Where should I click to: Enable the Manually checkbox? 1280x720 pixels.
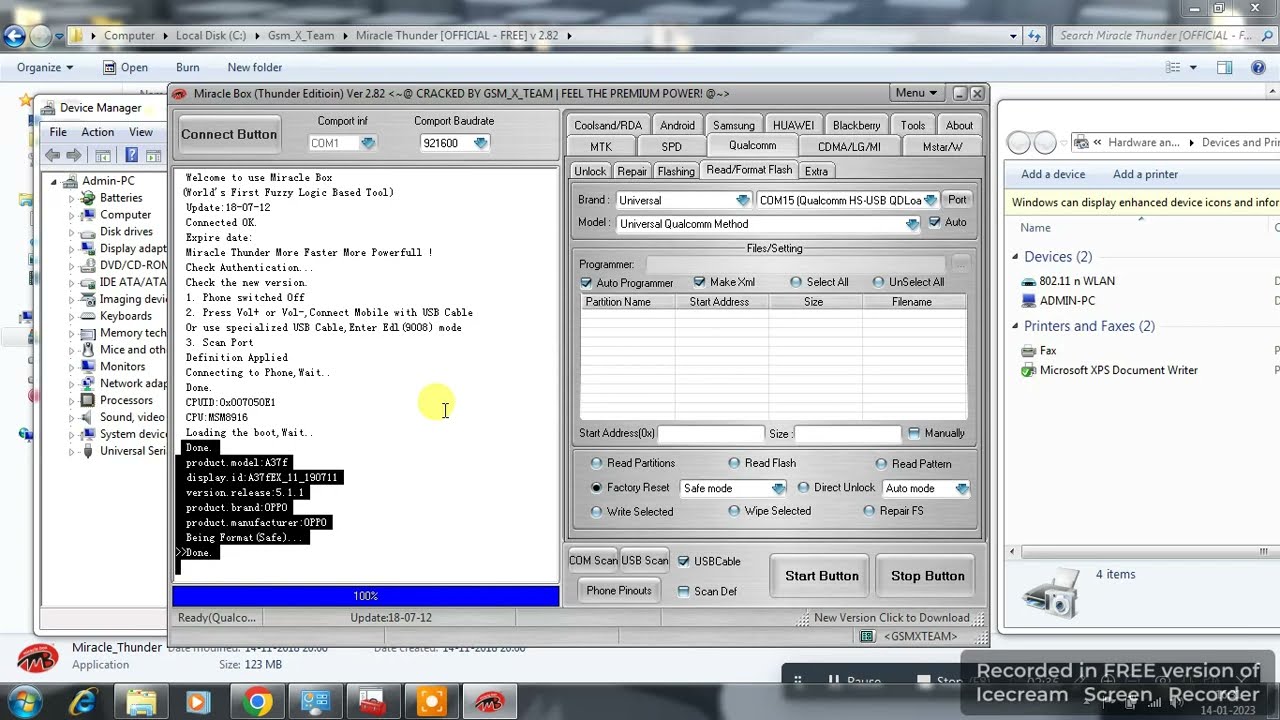point(914,433)
